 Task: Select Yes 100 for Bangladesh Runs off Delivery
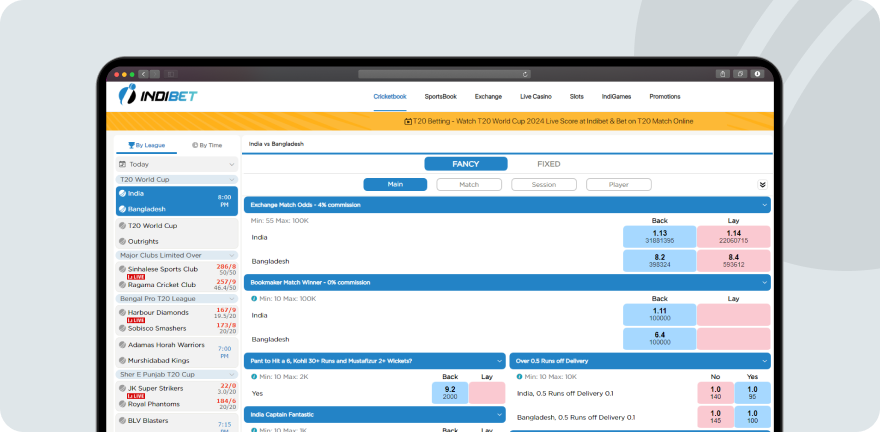click(x=752, y=417)
